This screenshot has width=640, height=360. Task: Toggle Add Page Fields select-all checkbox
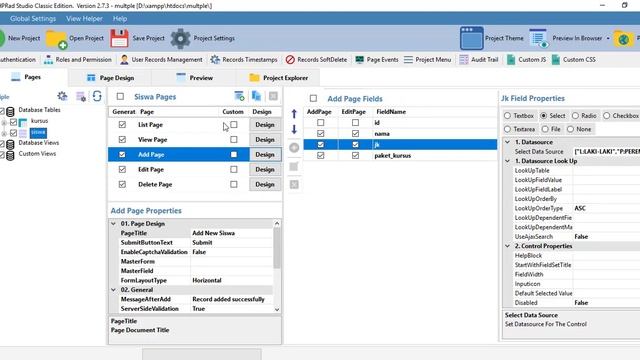point(313,98)
